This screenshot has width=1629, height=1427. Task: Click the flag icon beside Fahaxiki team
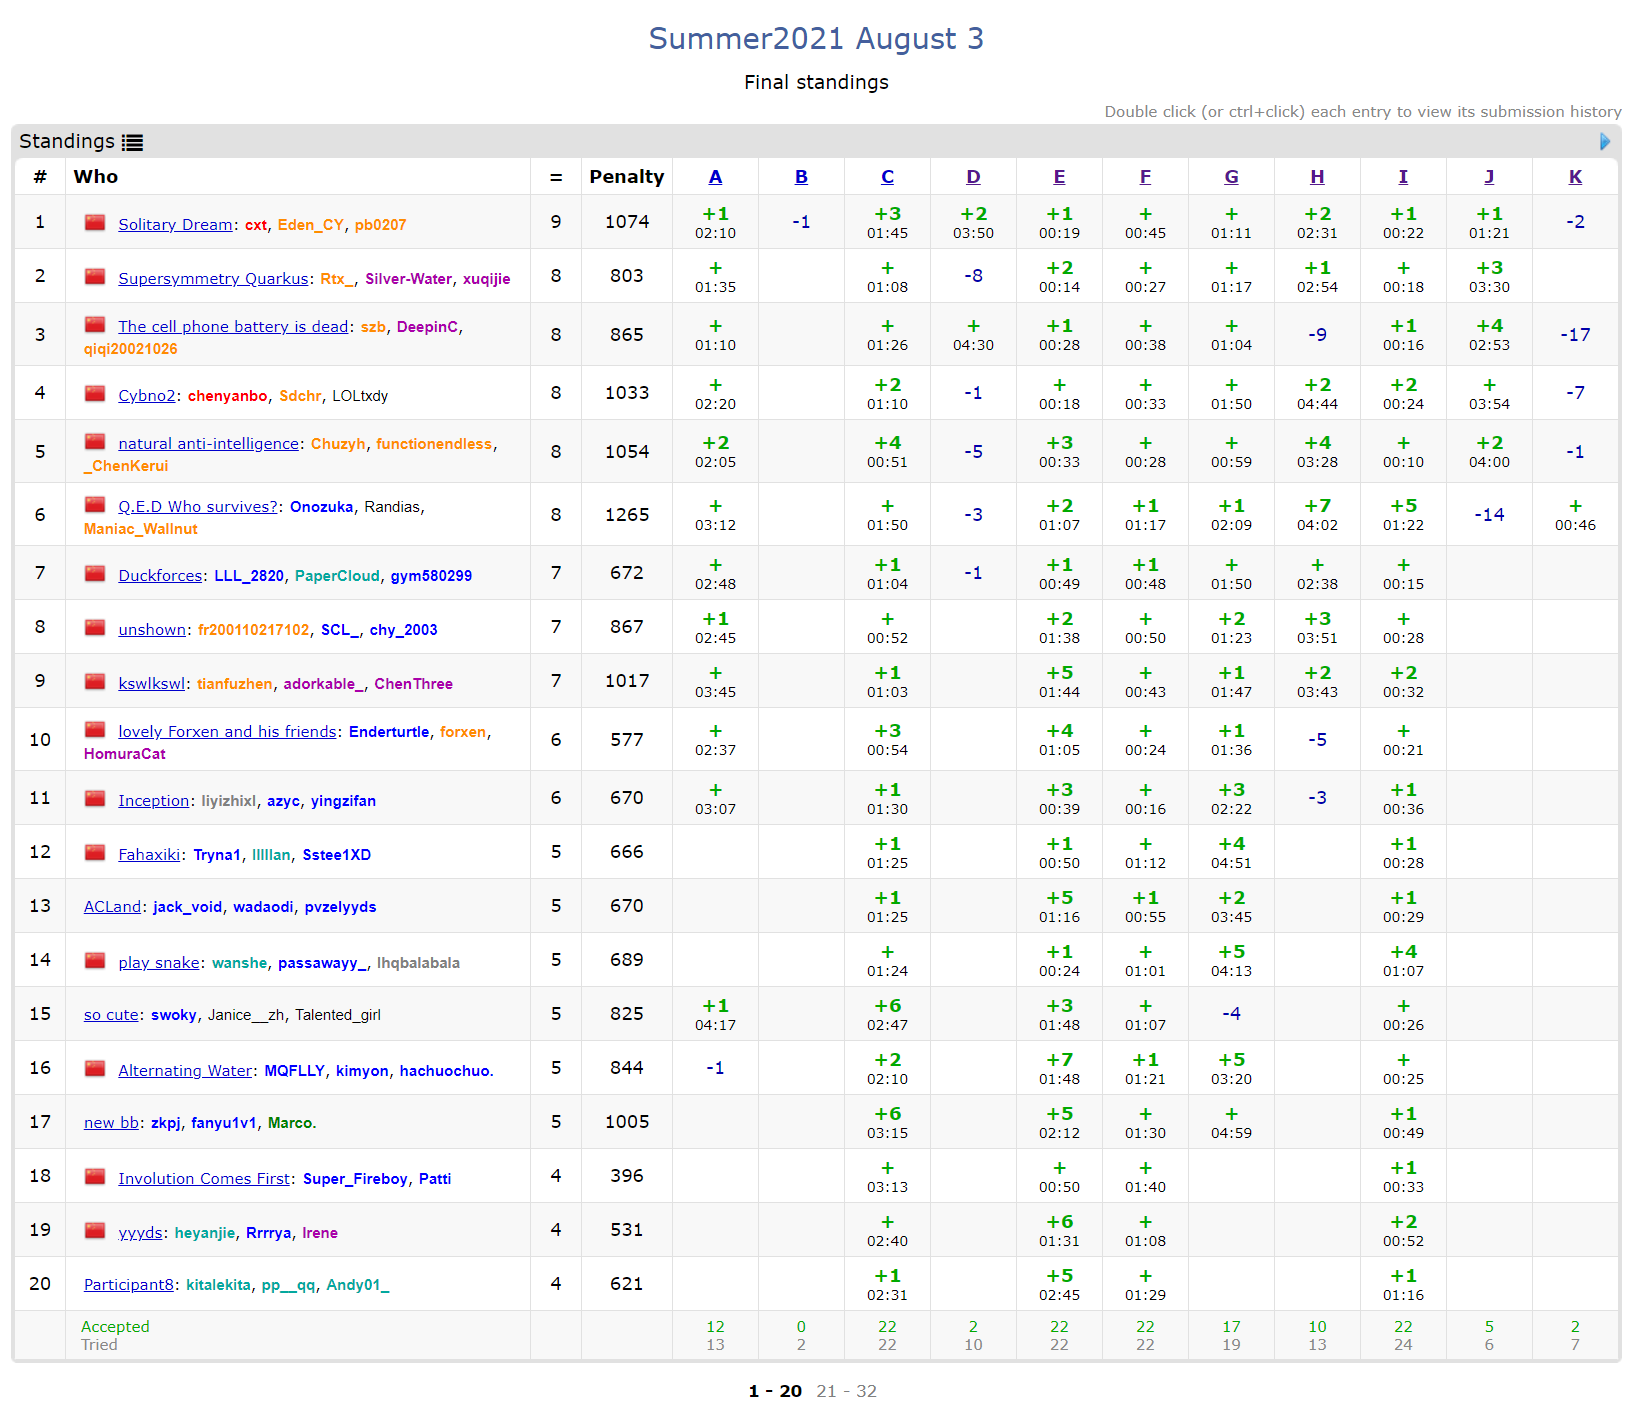tap(95, 853)
